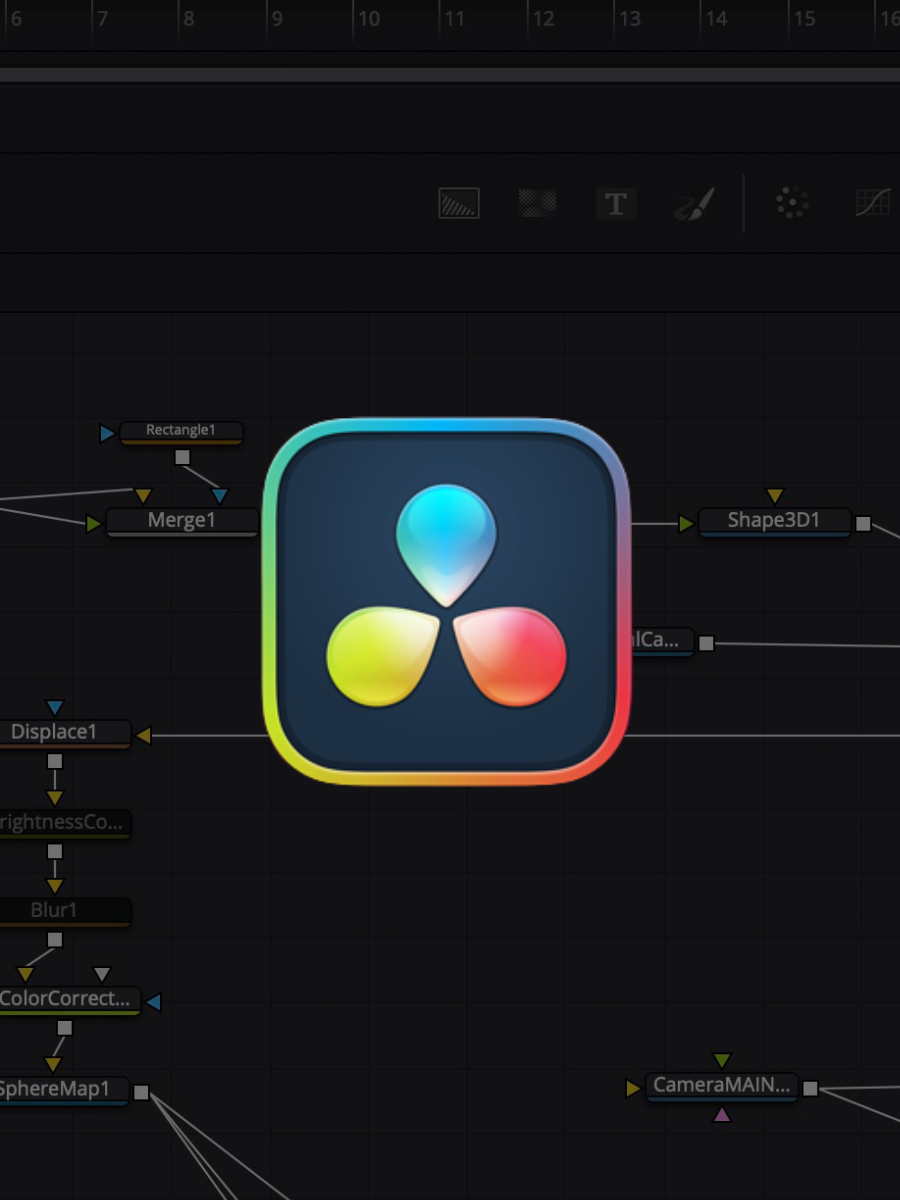The image size is (900, 1200).
Task: Click the output square of Blur1
Action: click(55, 939)
